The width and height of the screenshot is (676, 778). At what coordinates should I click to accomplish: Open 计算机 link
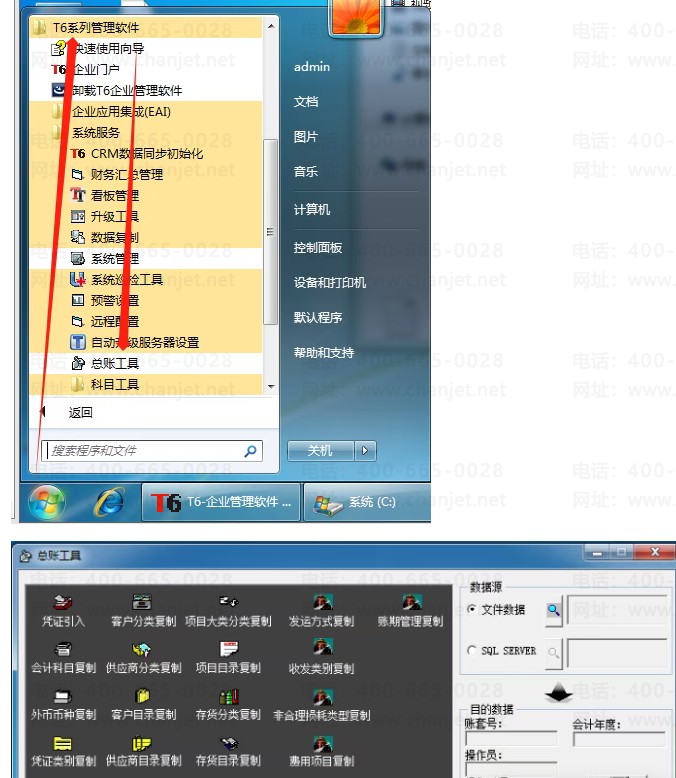[x=312, y=209]
